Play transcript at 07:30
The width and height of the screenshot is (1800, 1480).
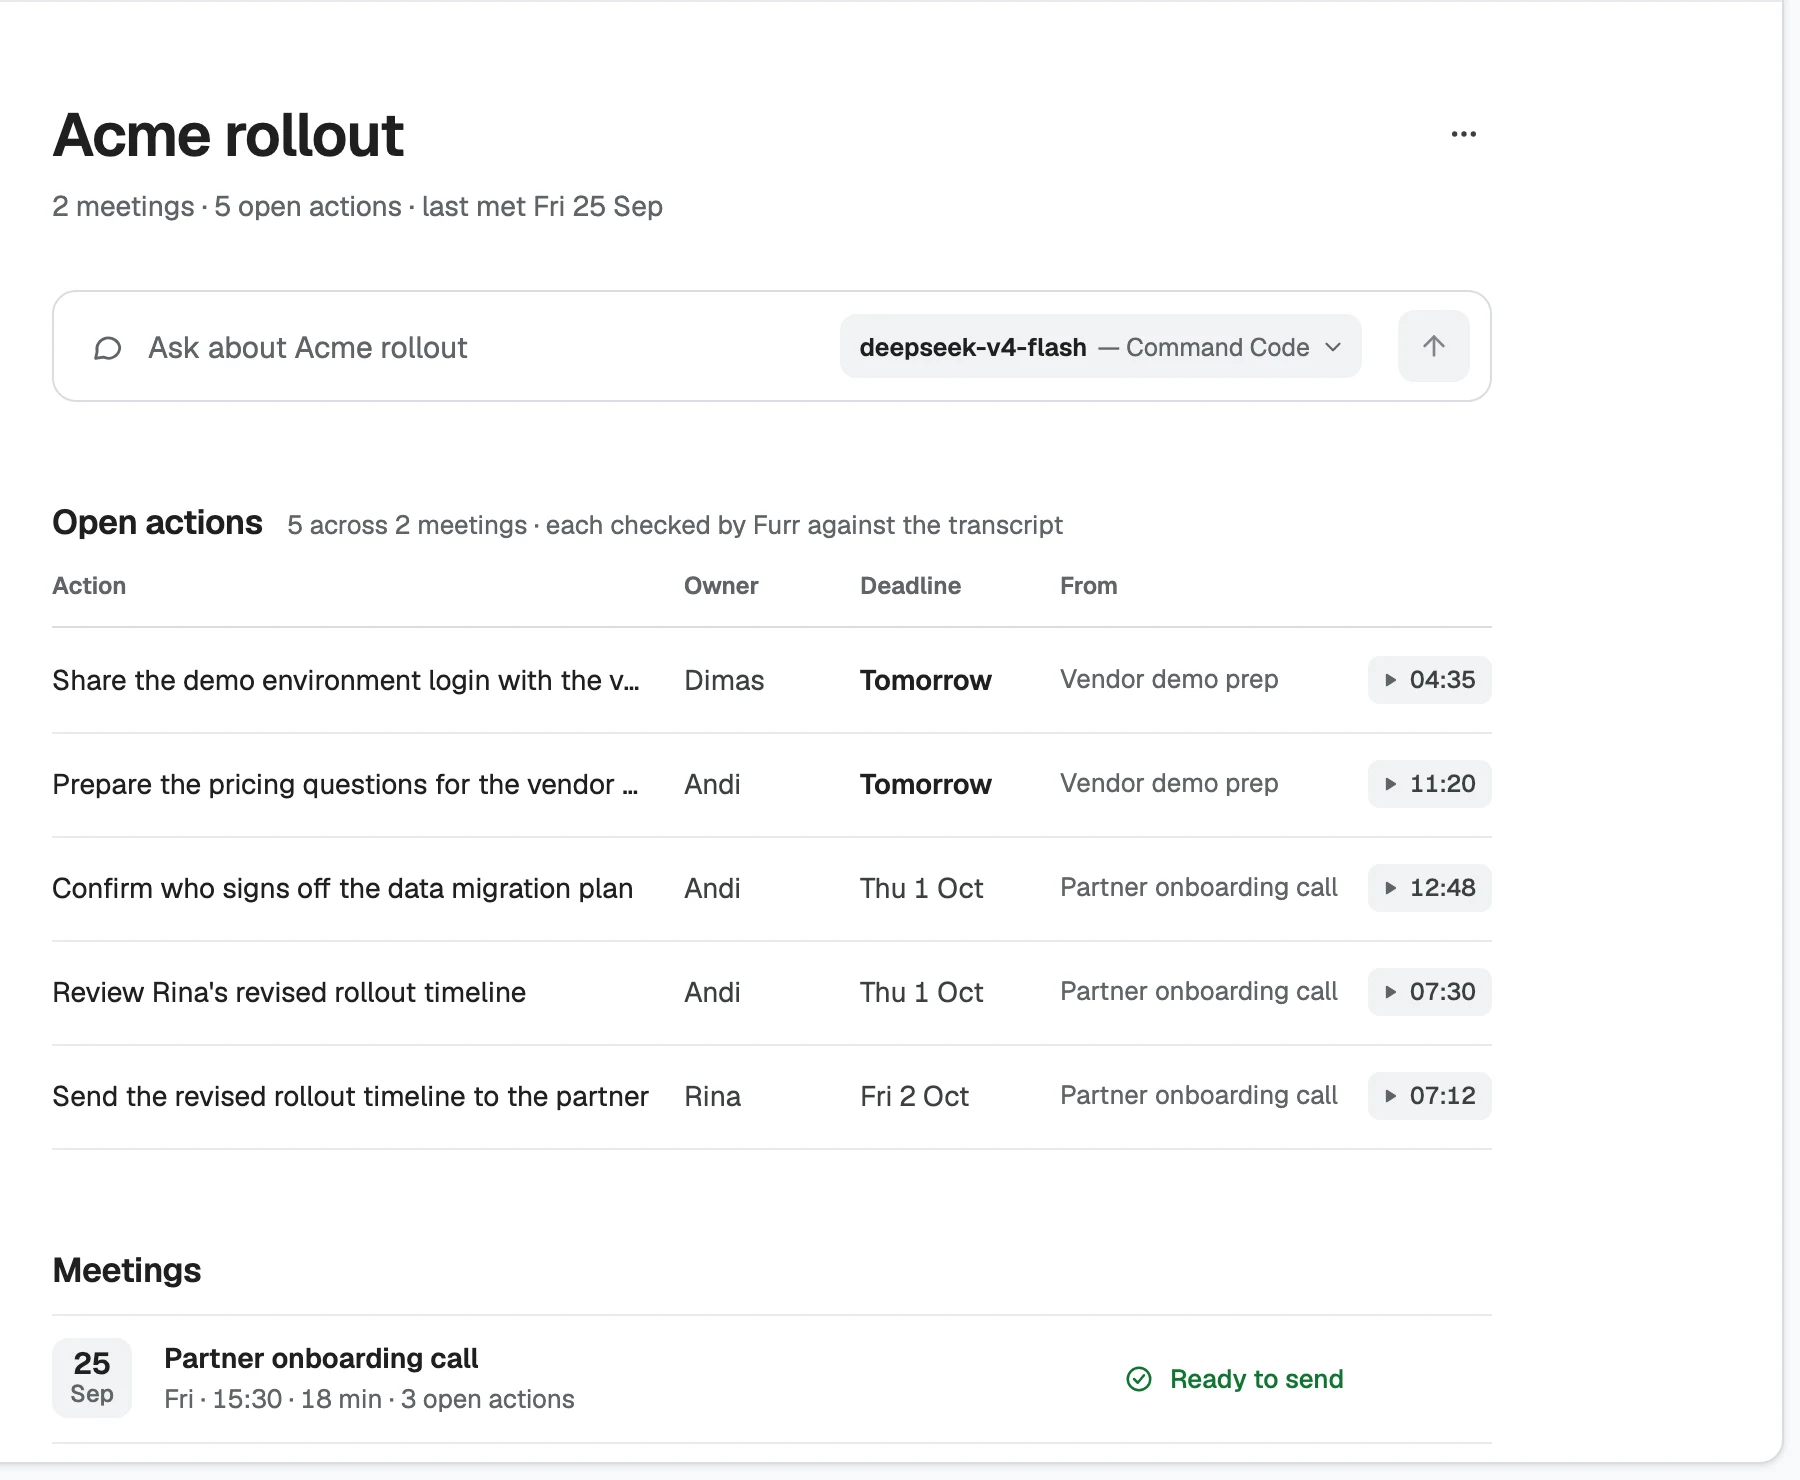1429,992
